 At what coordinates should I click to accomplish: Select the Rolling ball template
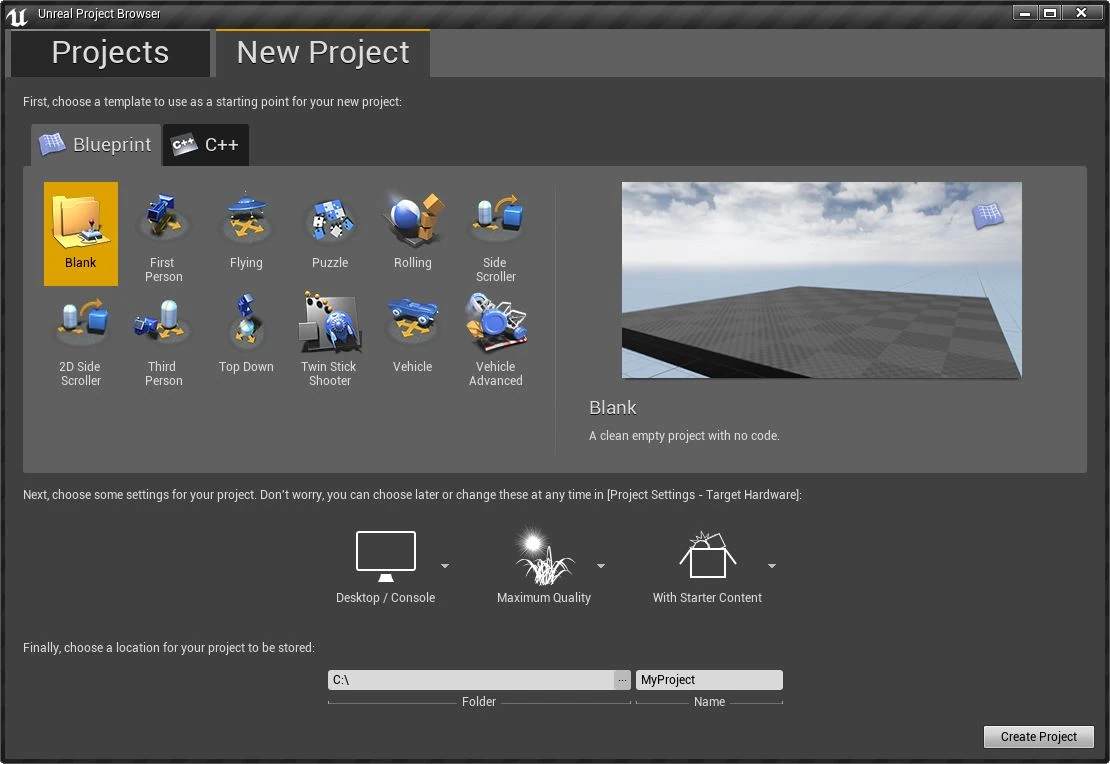coord(413,220)
